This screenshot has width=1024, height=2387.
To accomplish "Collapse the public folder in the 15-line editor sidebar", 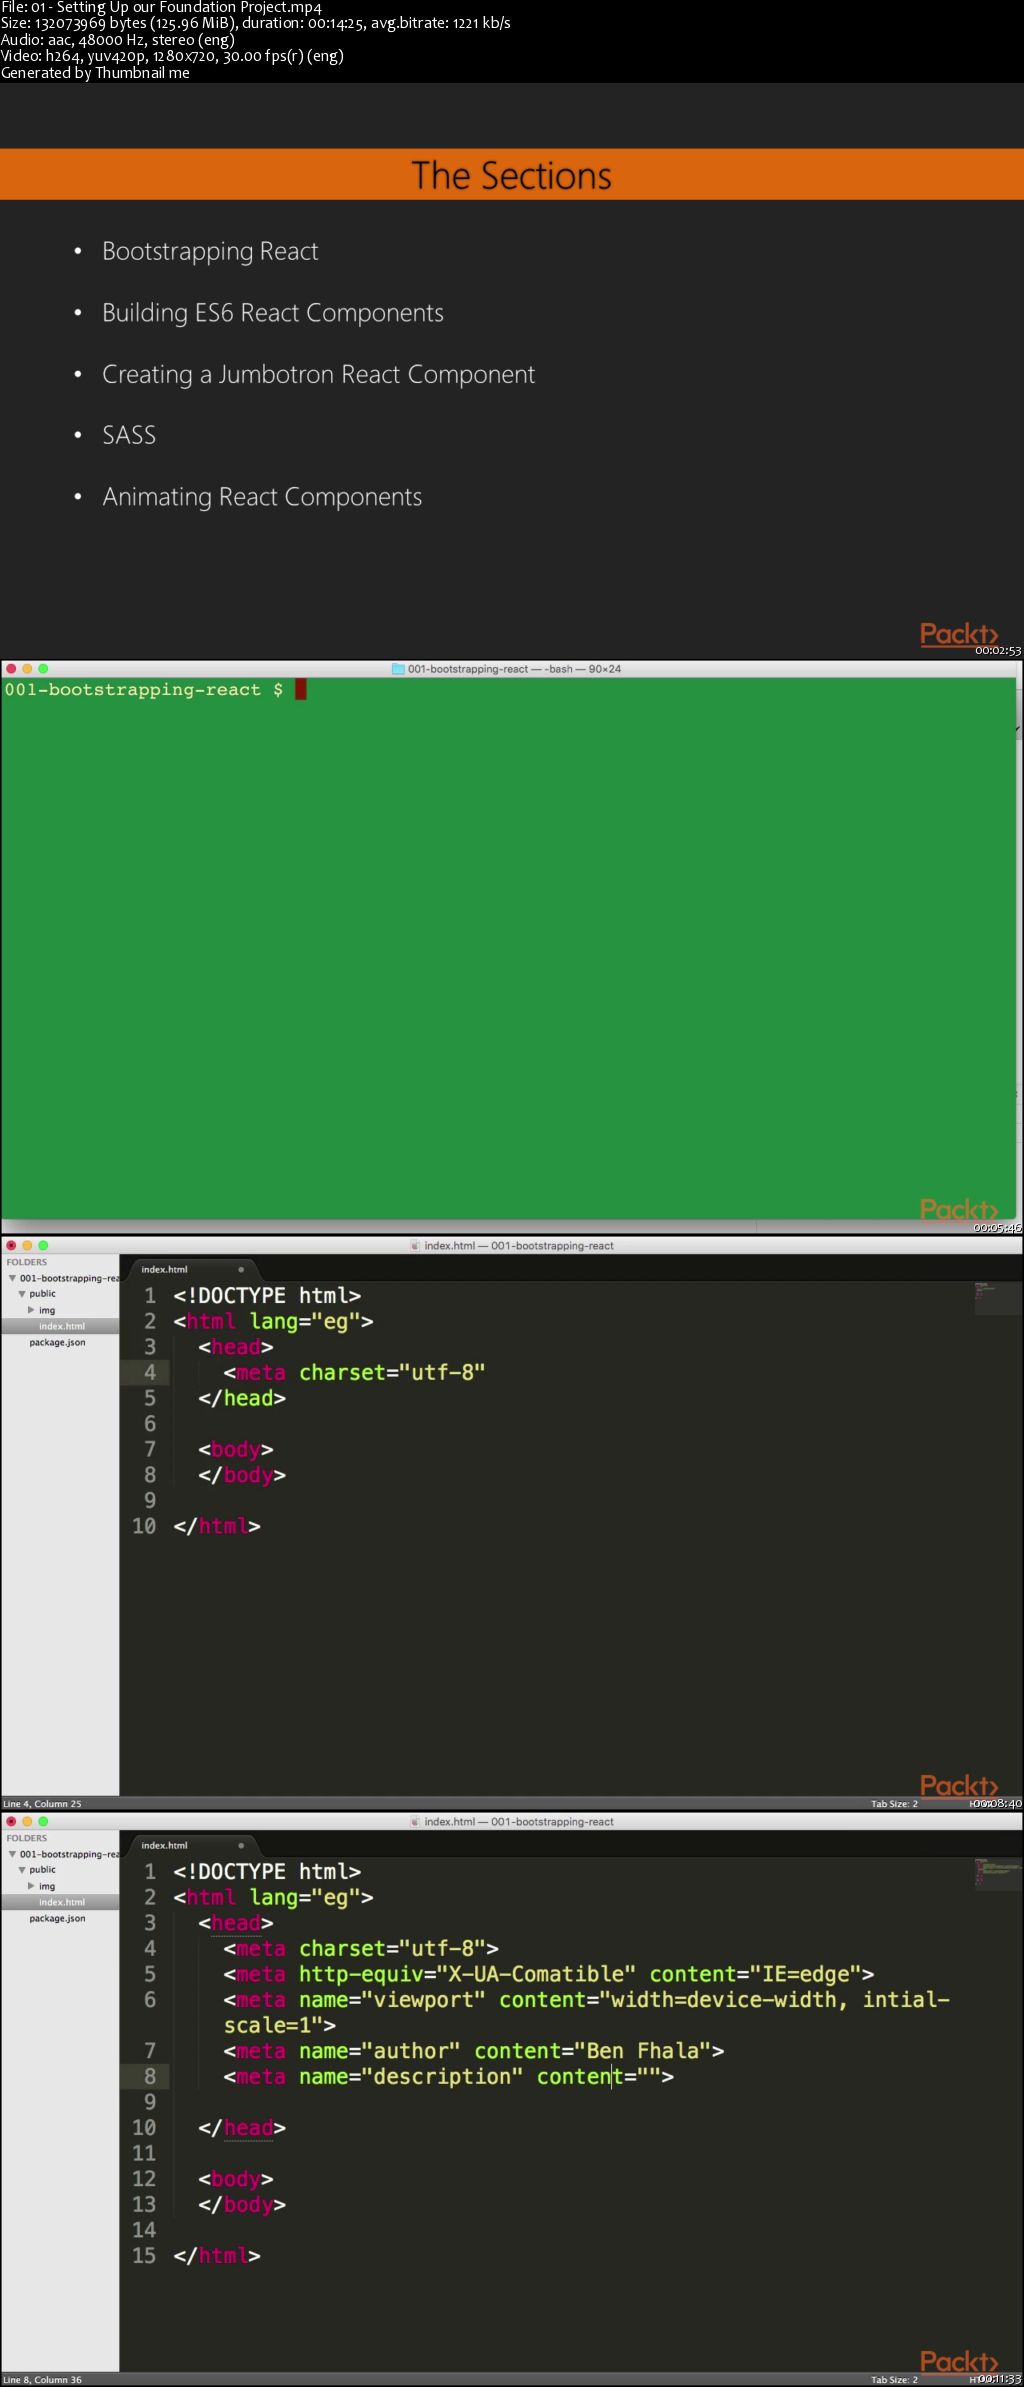I will (21, 1870).
